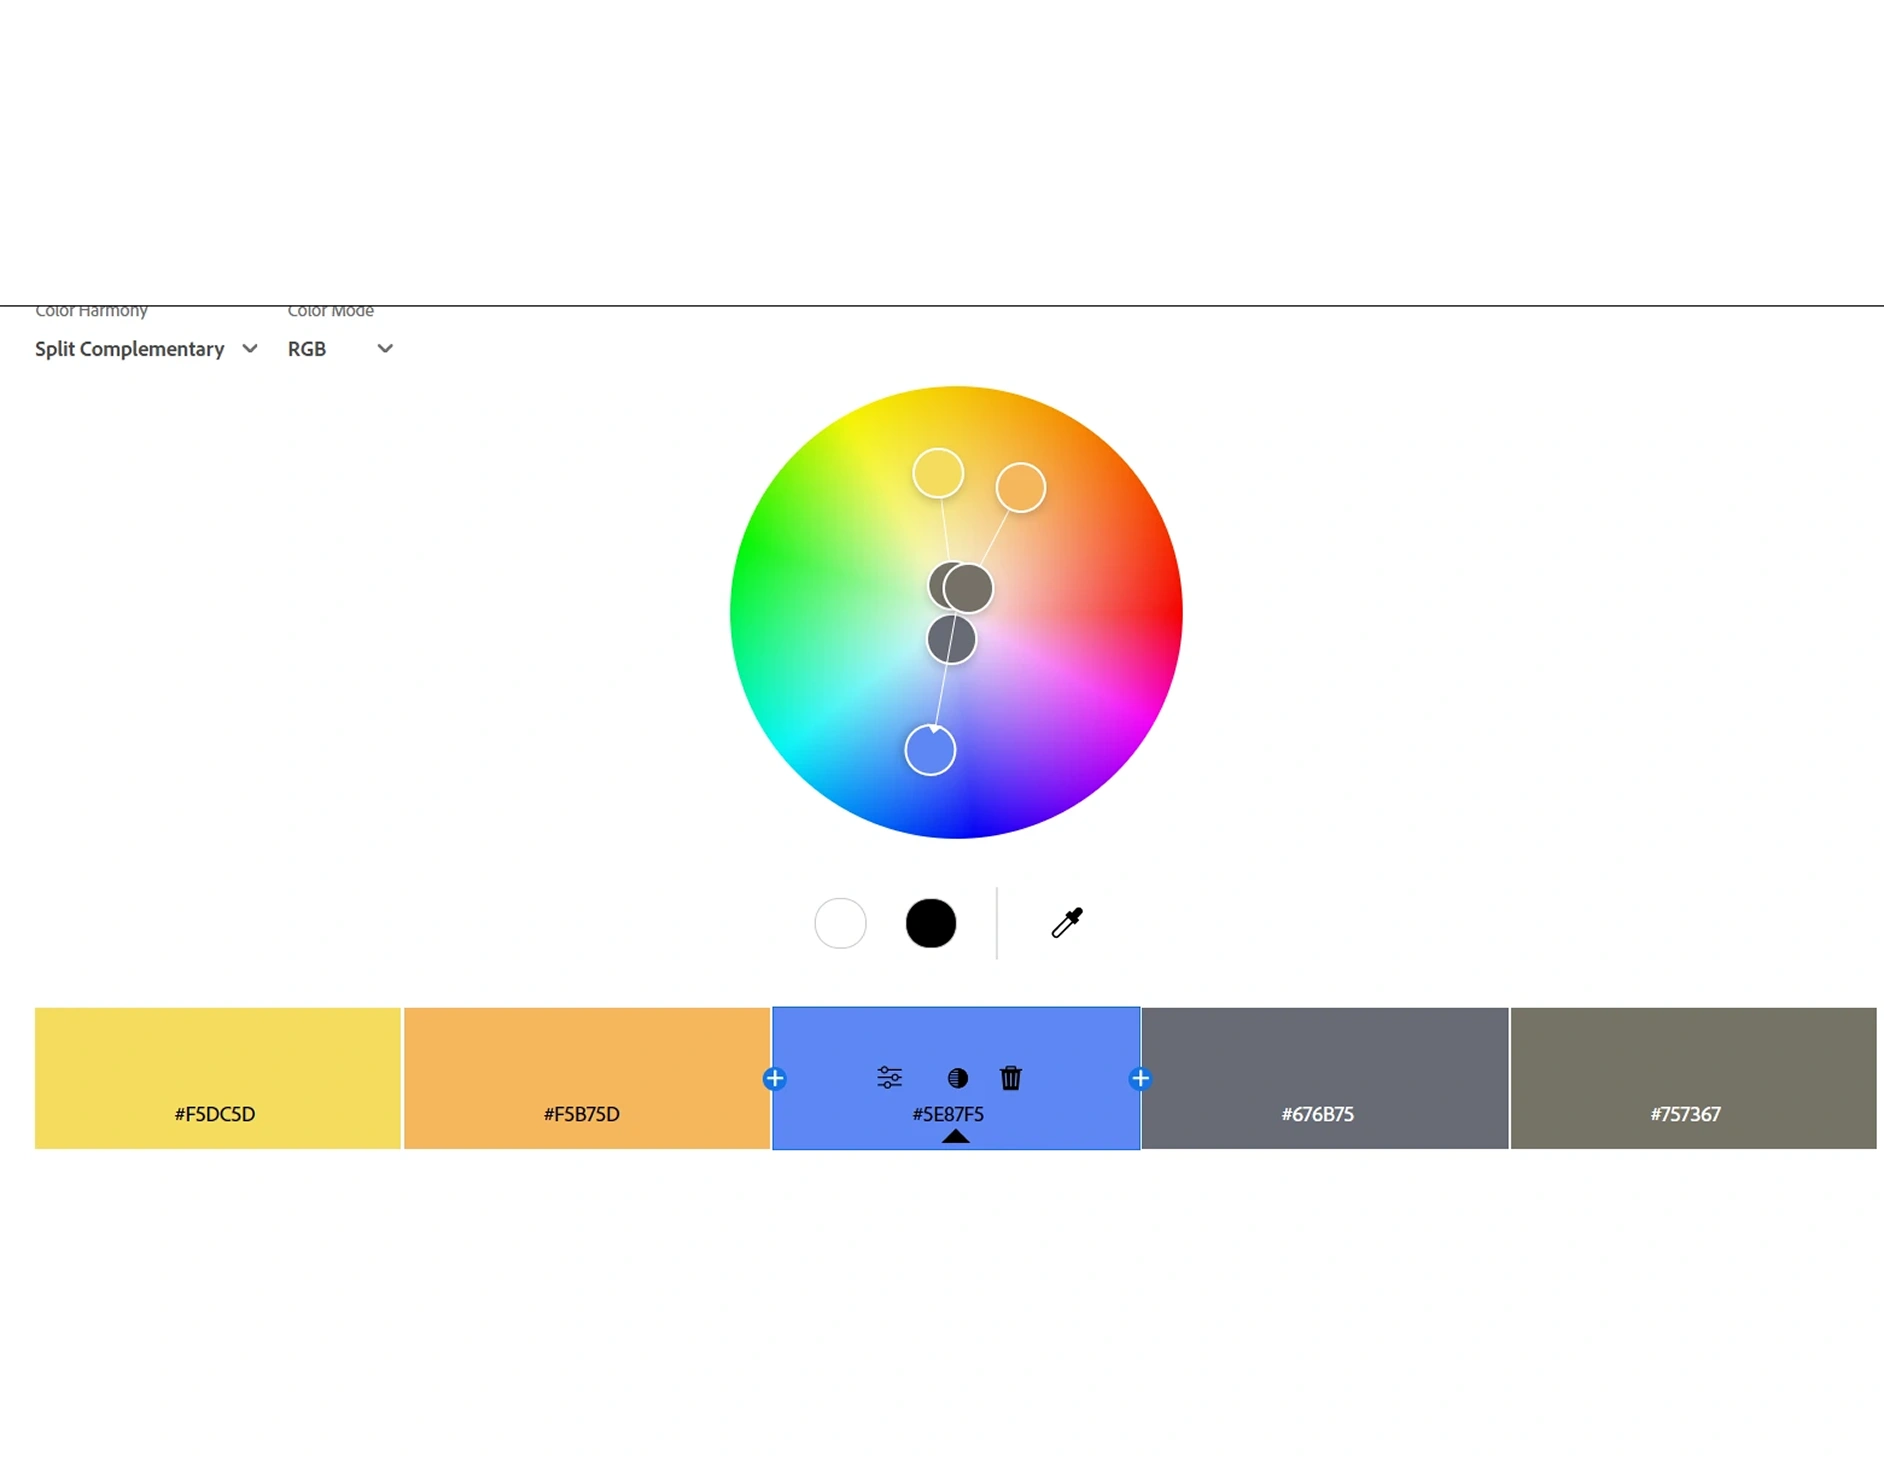Screen dimensions: 1884x1464
Task: Open color adjustment sliders on blue swatch
Action: point(889,1077)
